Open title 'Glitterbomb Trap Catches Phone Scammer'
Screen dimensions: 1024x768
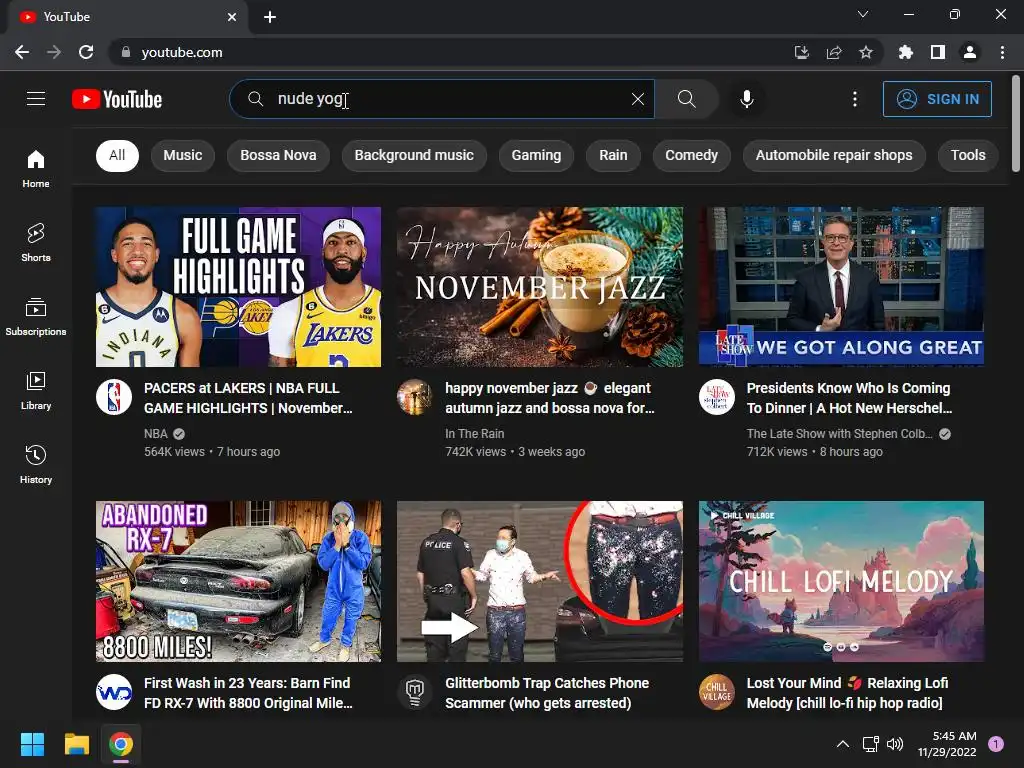[547, 693]
